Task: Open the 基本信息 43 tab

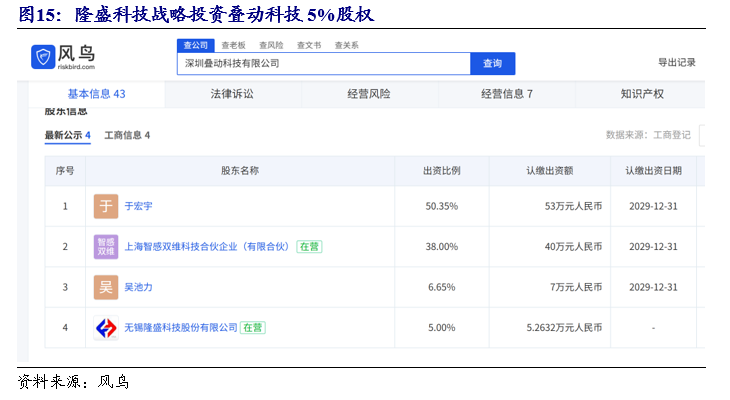Action: (x=96, y=94)
